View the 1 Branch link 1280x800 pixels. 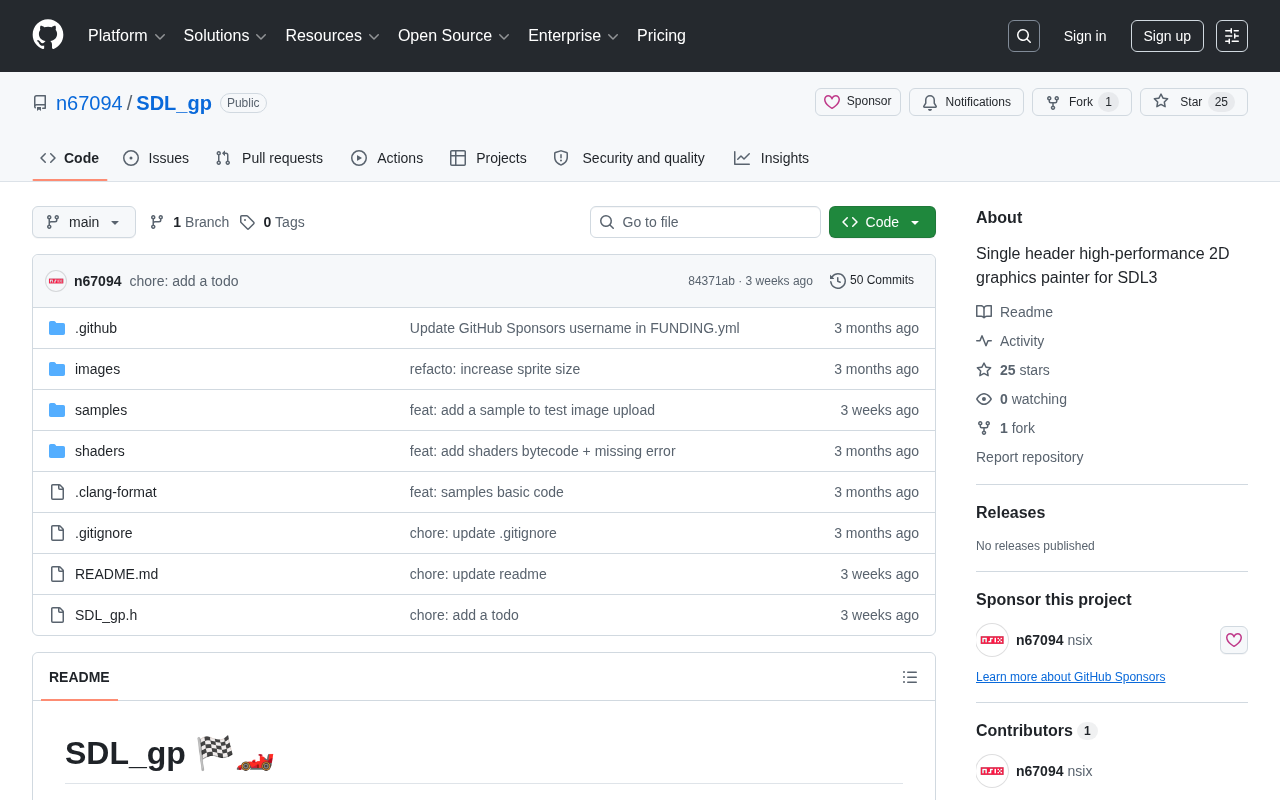coord(189,222)
